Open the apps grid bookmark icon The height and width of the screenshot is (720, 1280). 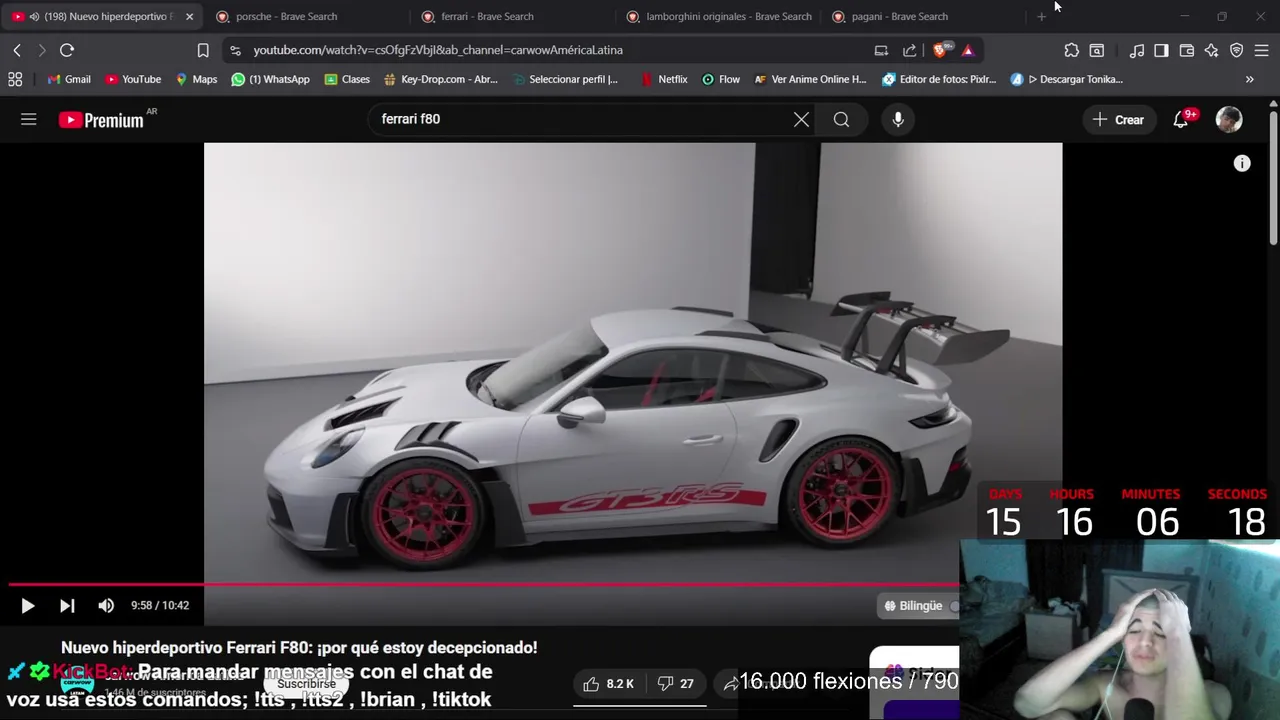click(15, 79)
